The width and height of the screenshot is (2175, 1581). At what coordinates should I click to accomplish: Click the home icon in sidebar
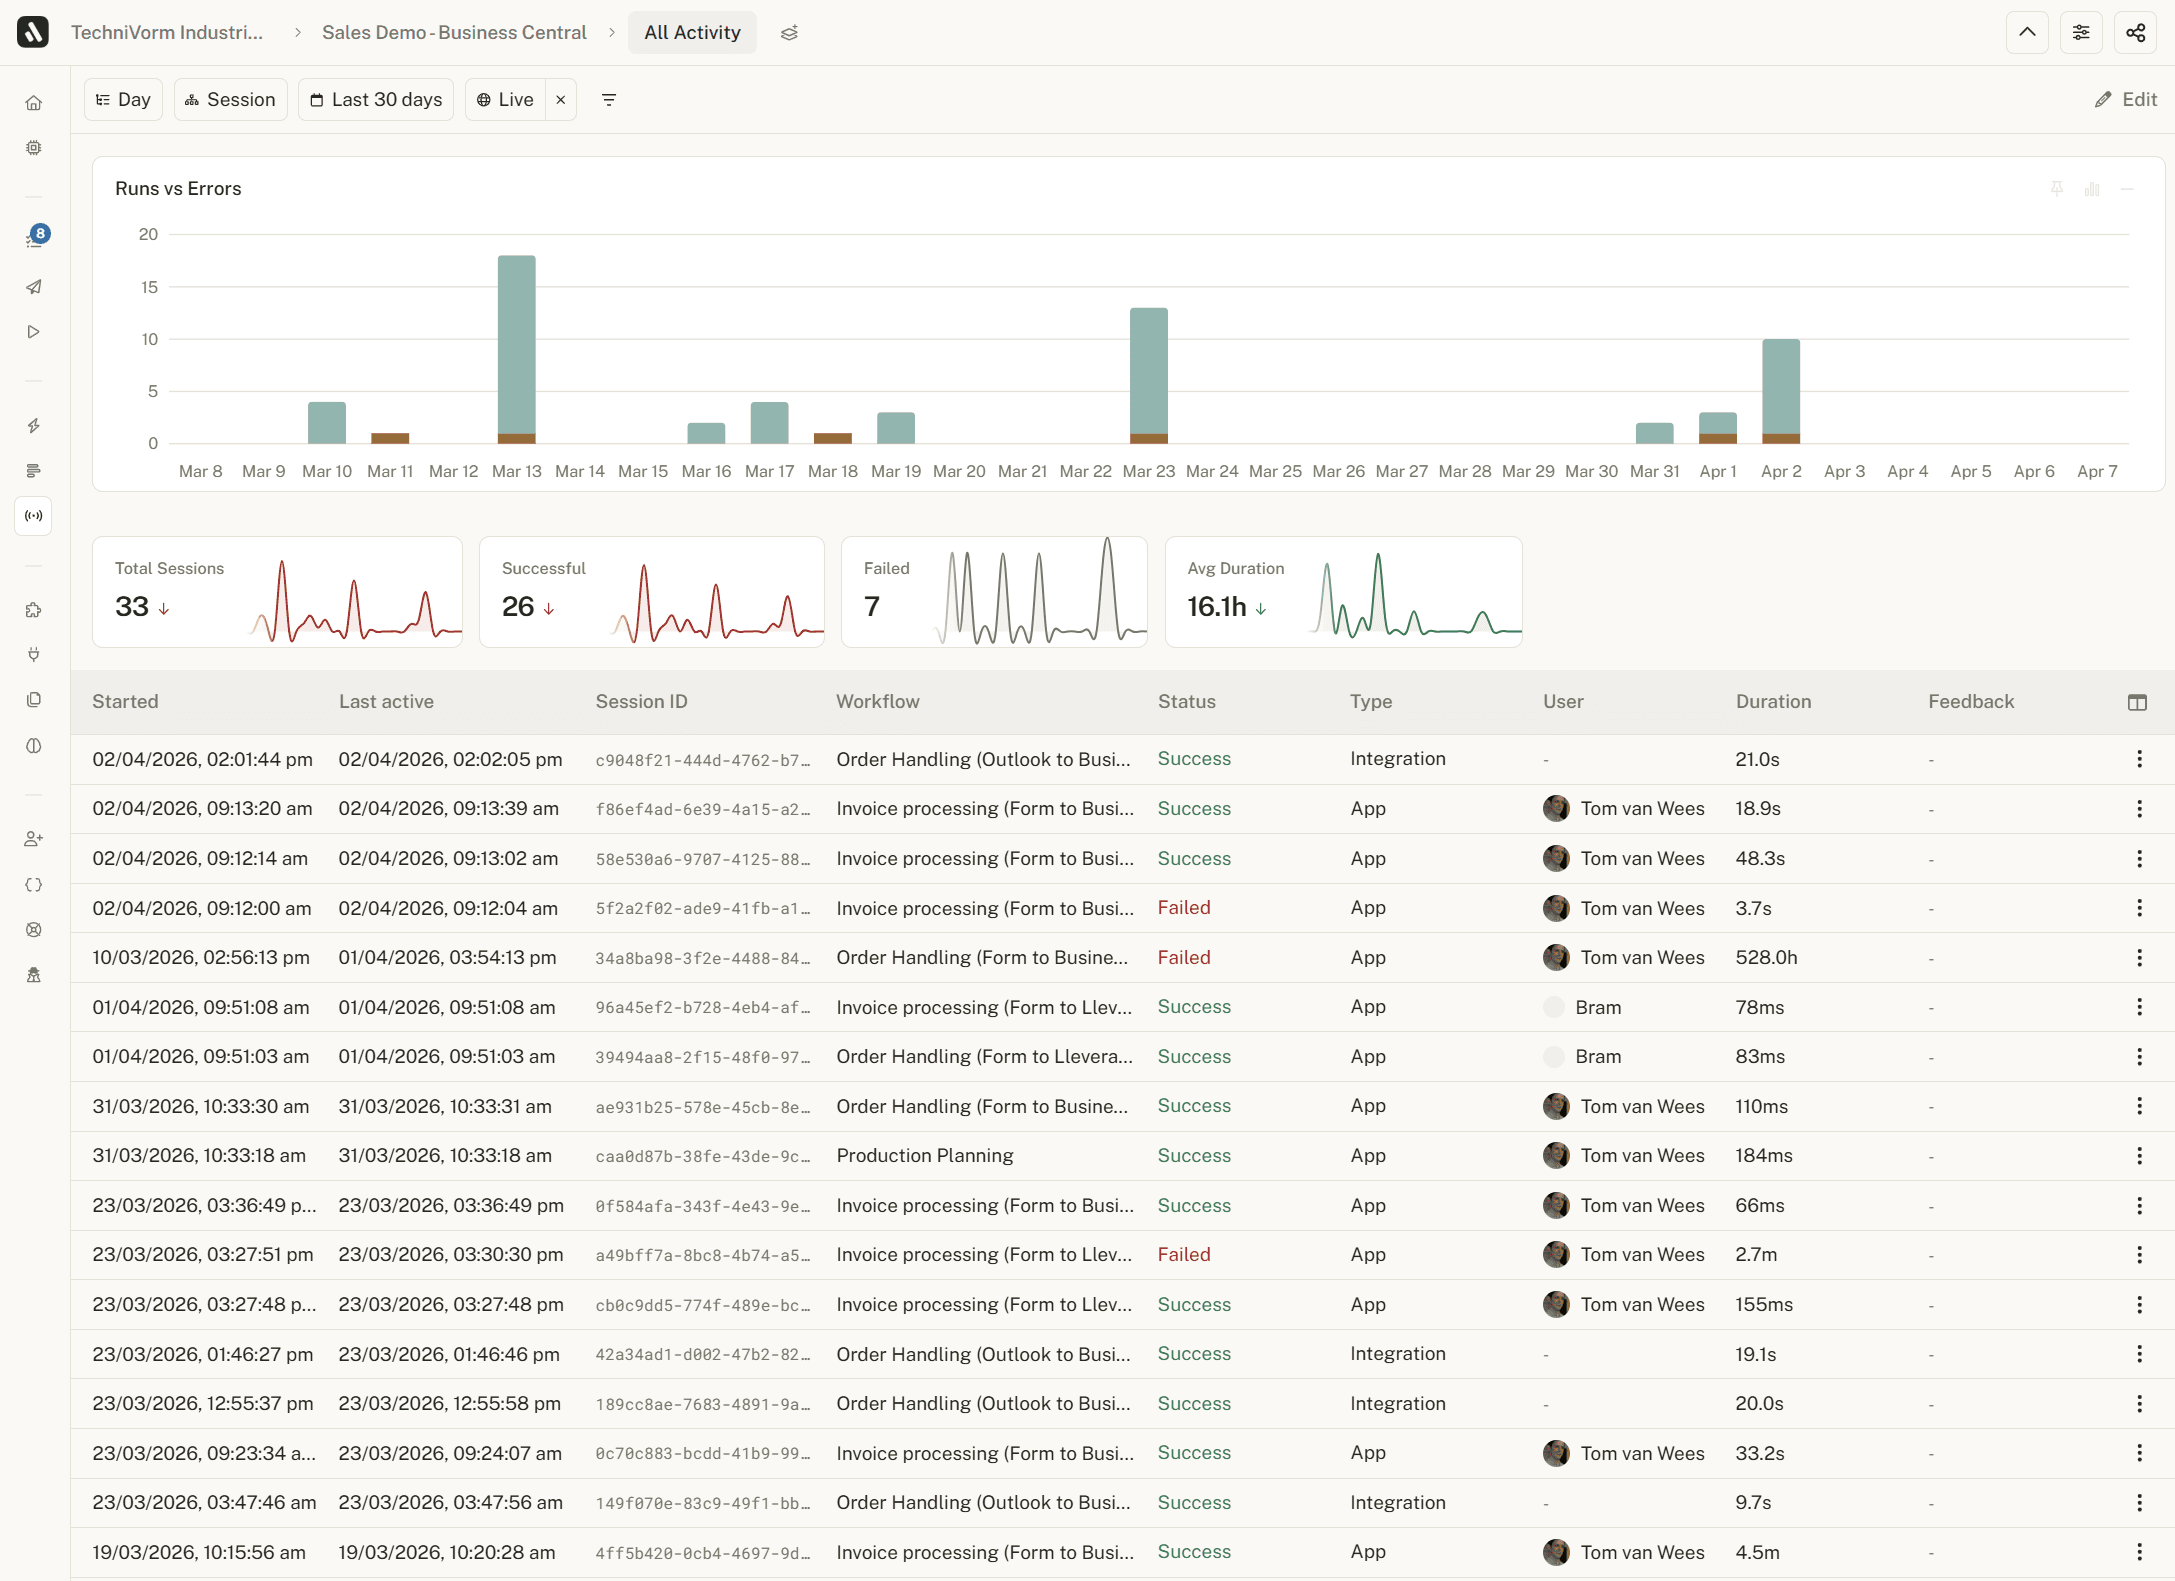coord(34,103)
